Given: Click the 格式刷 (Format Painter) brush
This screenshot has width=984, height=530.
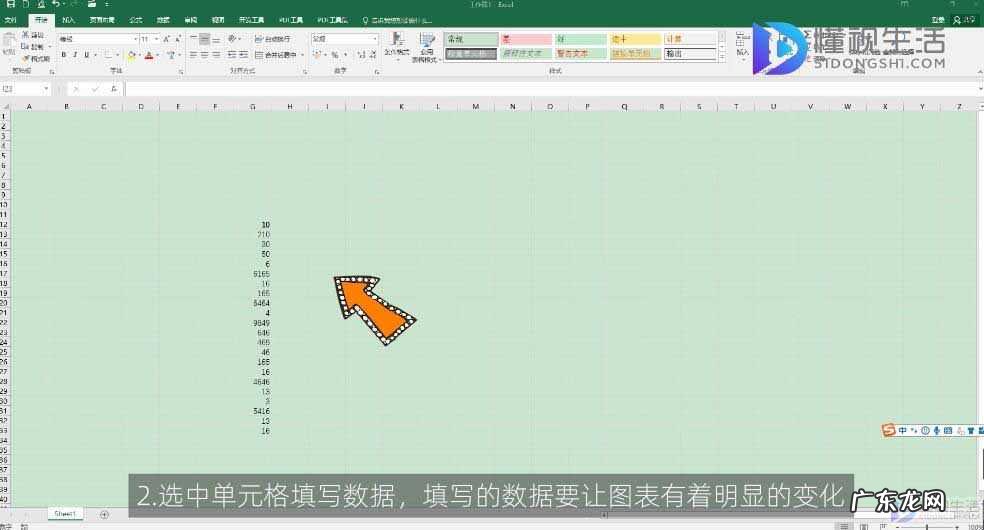Looking at the screenshot, I should point(36,58).
